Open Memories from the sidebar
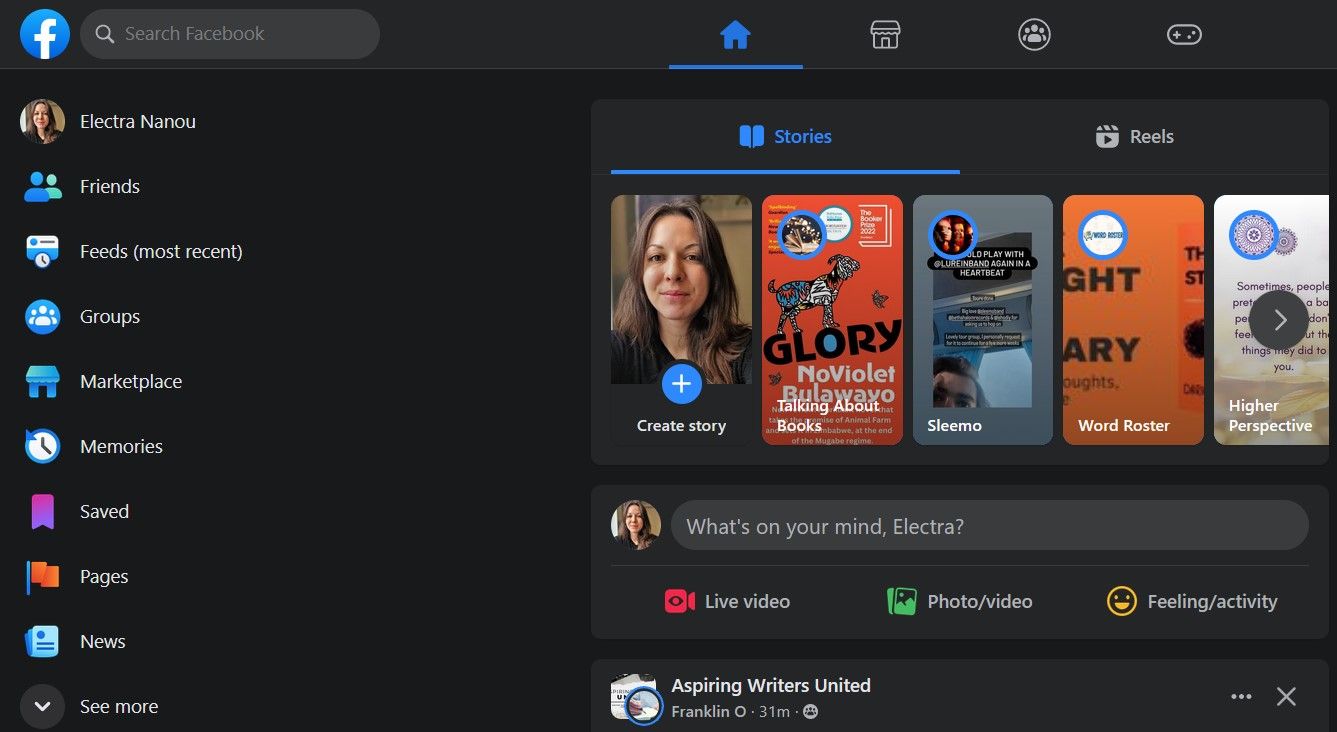This screenshot has height=732, width=1337. pyautogui.click(x=121, y=446)
